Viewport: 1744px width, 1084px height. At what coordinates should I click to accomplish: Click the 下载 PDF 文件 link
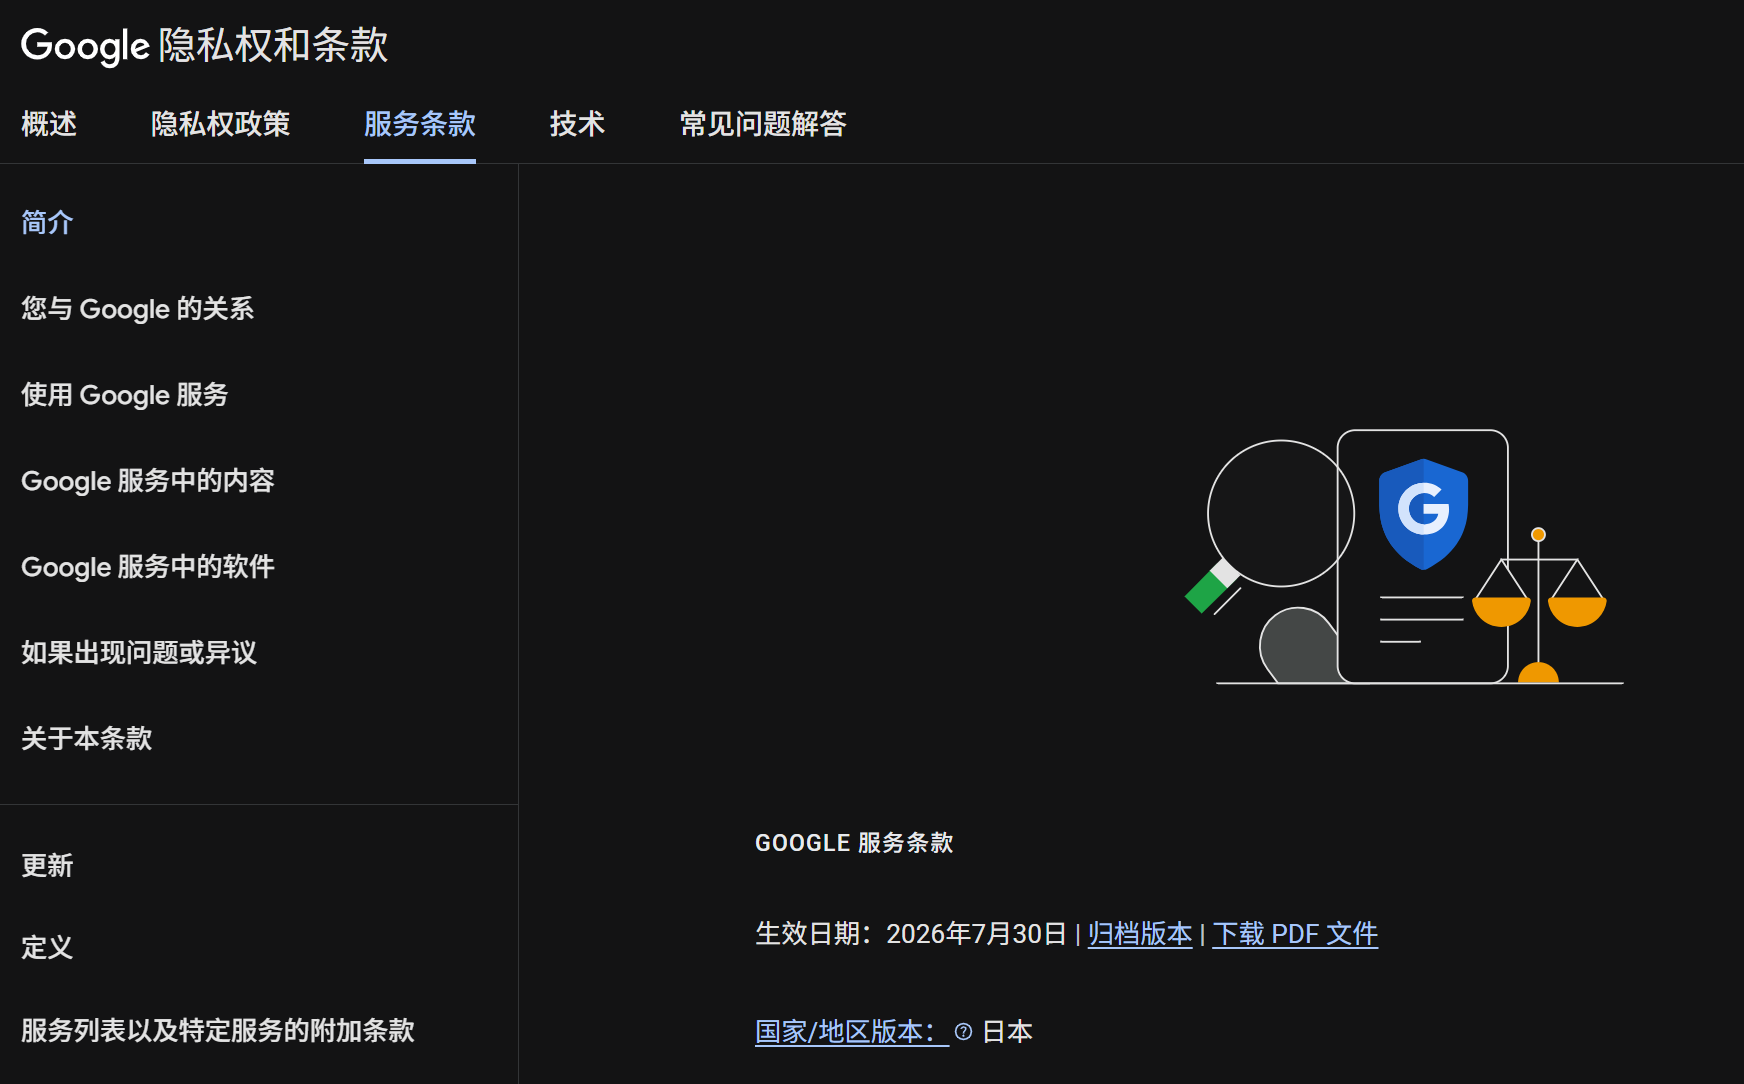point(1295,934)
